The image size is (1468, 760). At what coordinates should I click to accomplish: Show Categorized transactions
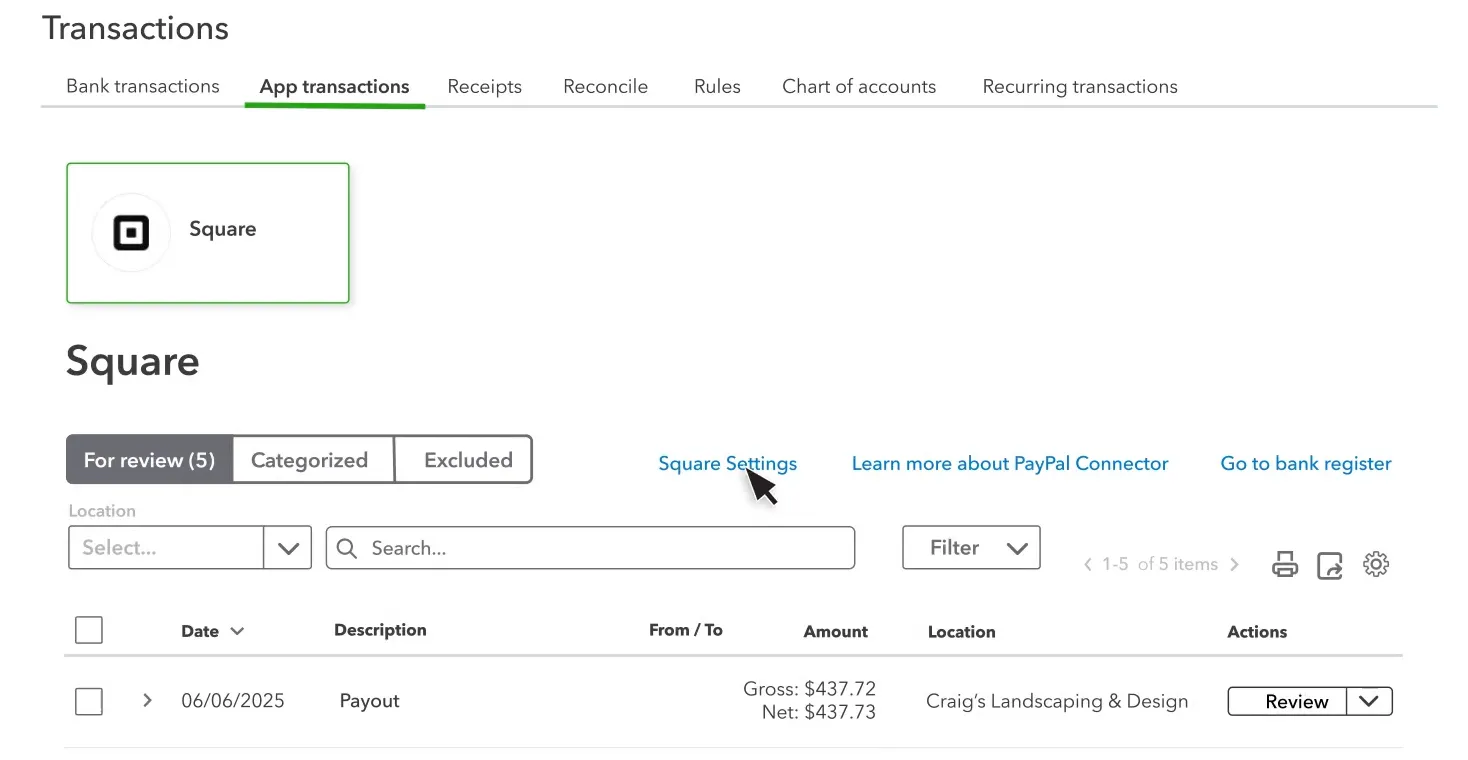point(313,460)
